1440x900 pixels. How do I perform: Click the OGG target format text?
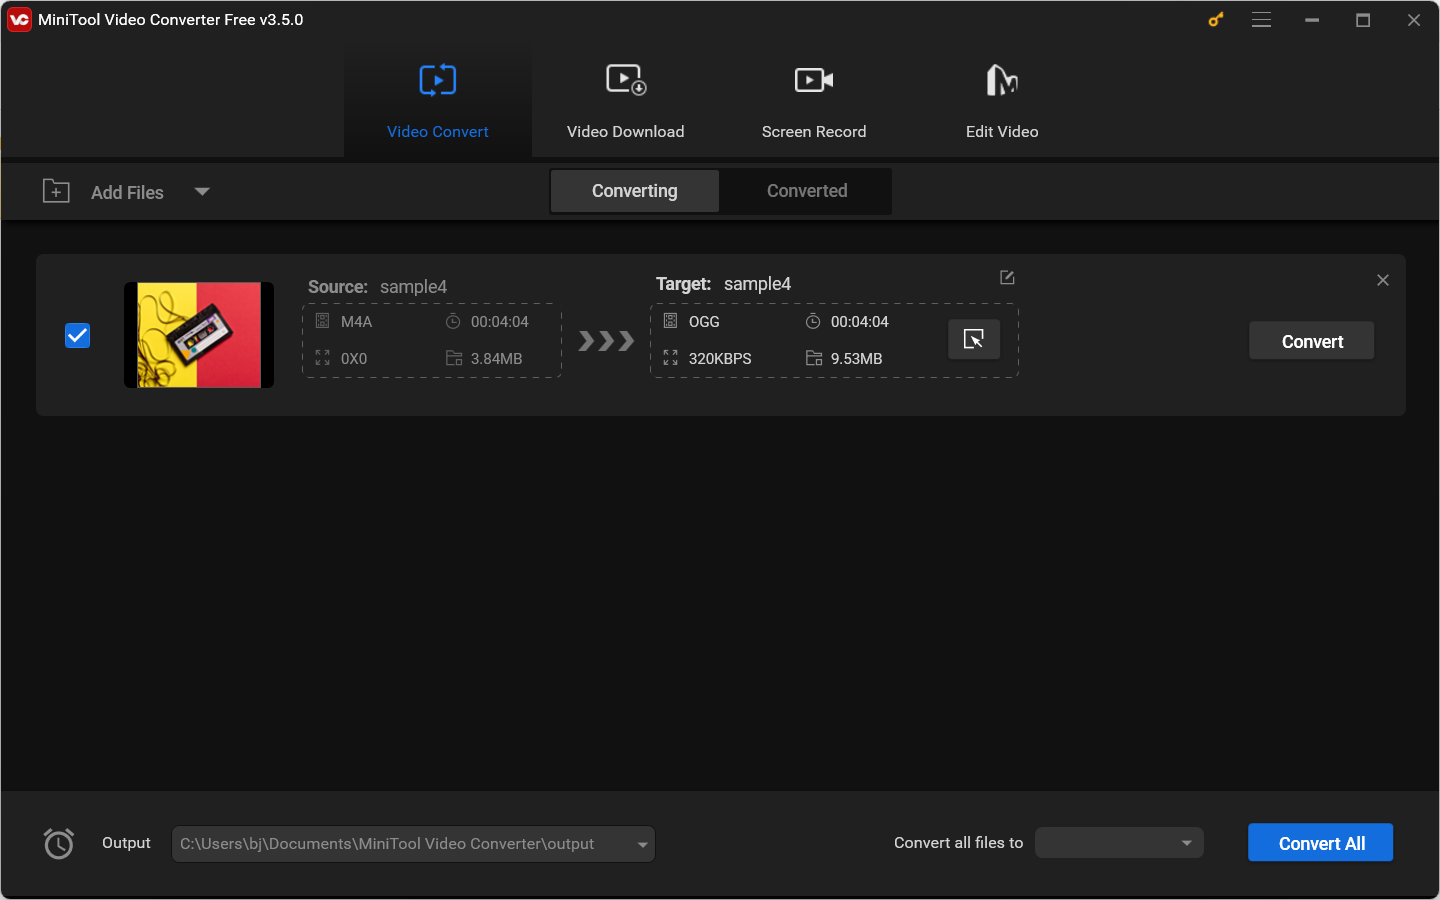704,322
